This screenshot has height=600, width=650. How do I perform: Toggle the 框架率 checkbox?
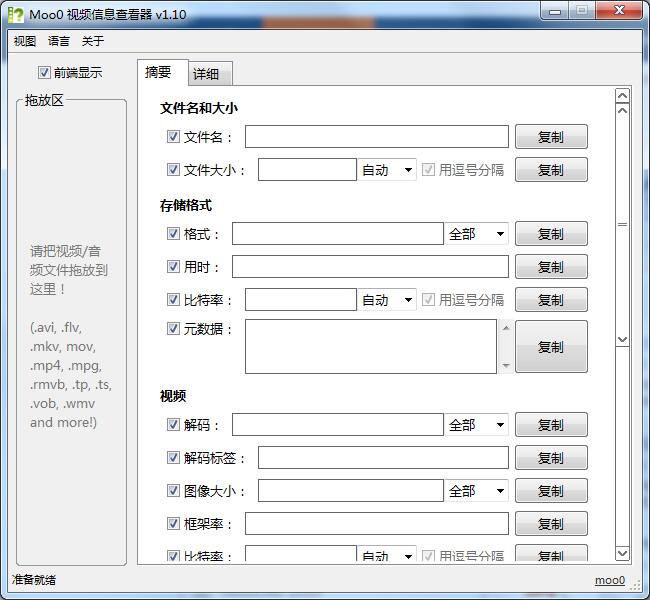[x=173, y=523]
